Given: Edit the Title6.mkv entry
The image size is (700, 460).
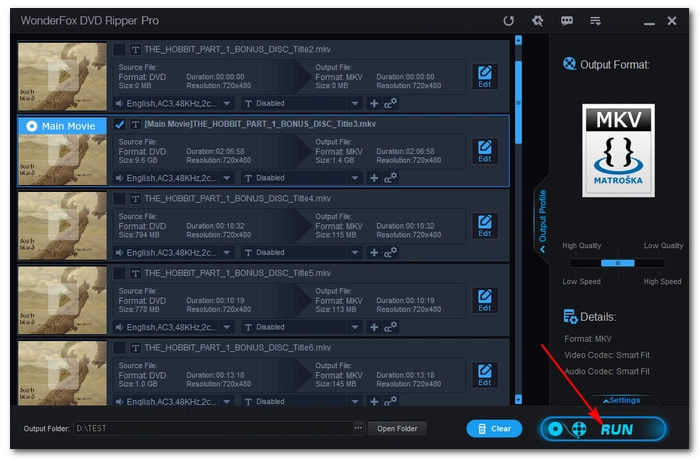Looking at the screenshot, I should point(484,375).
